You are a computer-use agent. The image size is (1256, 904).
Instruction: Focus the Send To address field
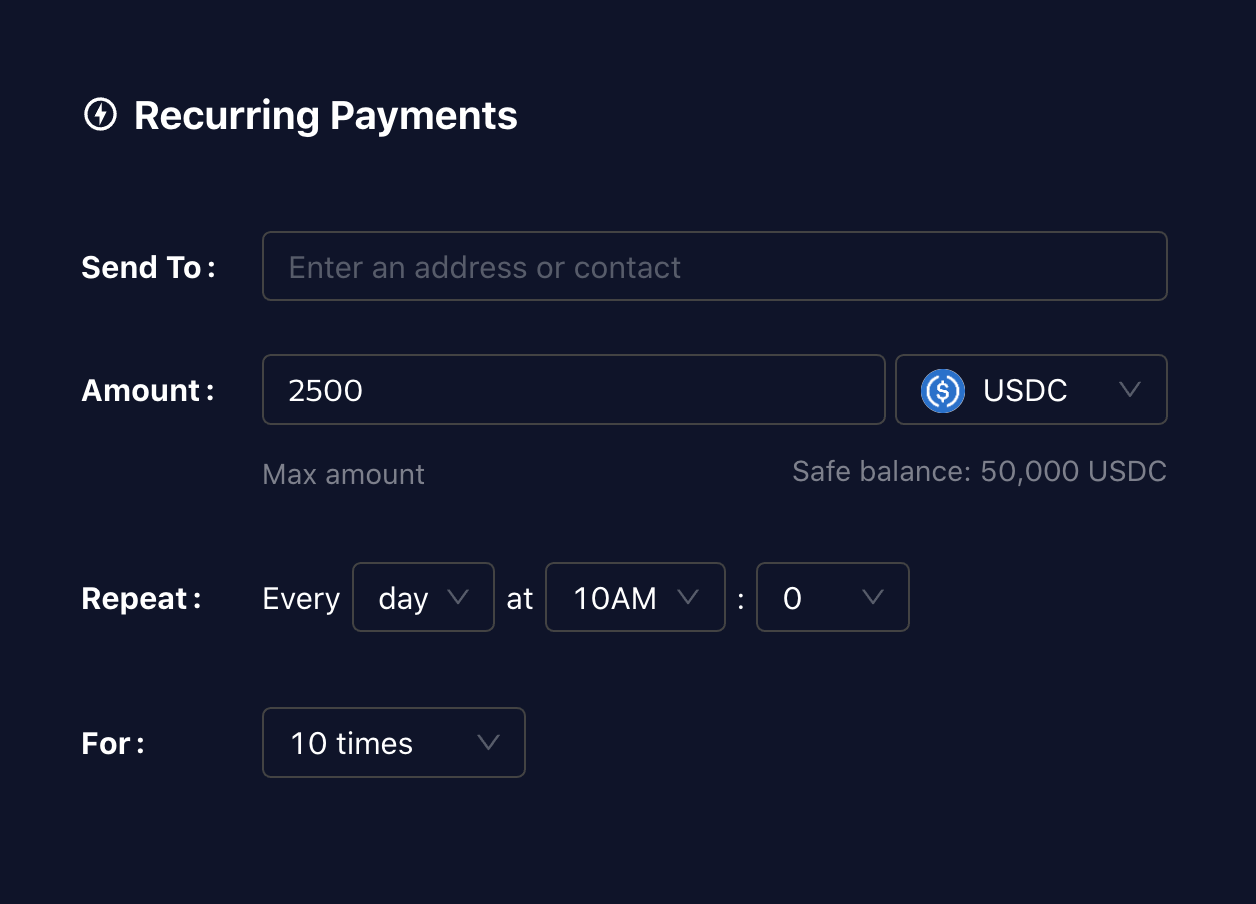coord(715,266)
